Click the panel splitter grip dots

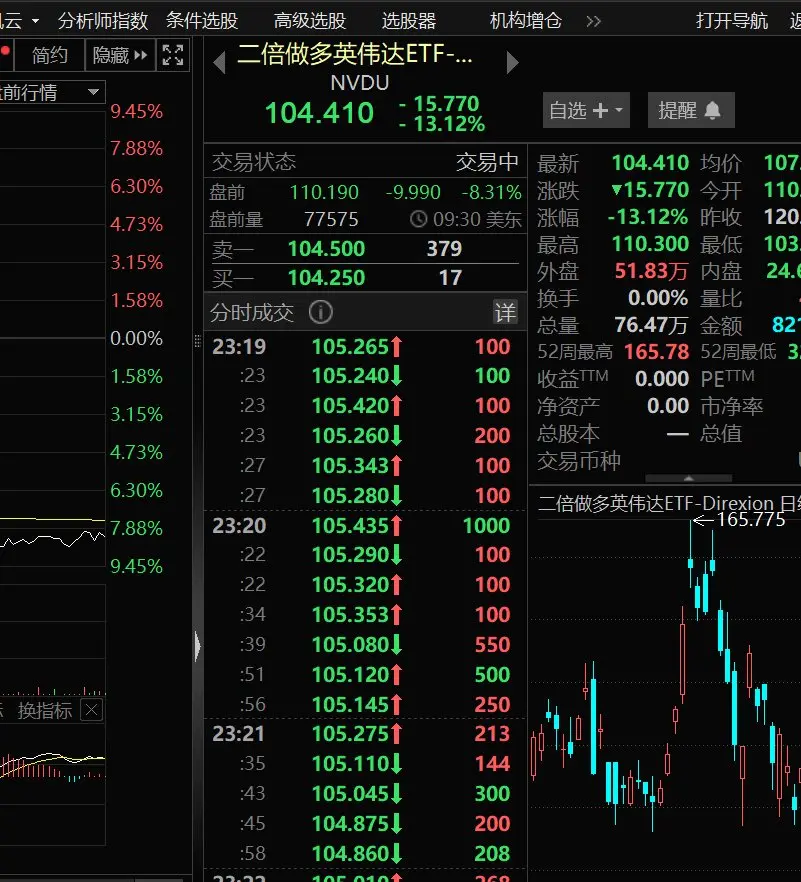[197, 341]
